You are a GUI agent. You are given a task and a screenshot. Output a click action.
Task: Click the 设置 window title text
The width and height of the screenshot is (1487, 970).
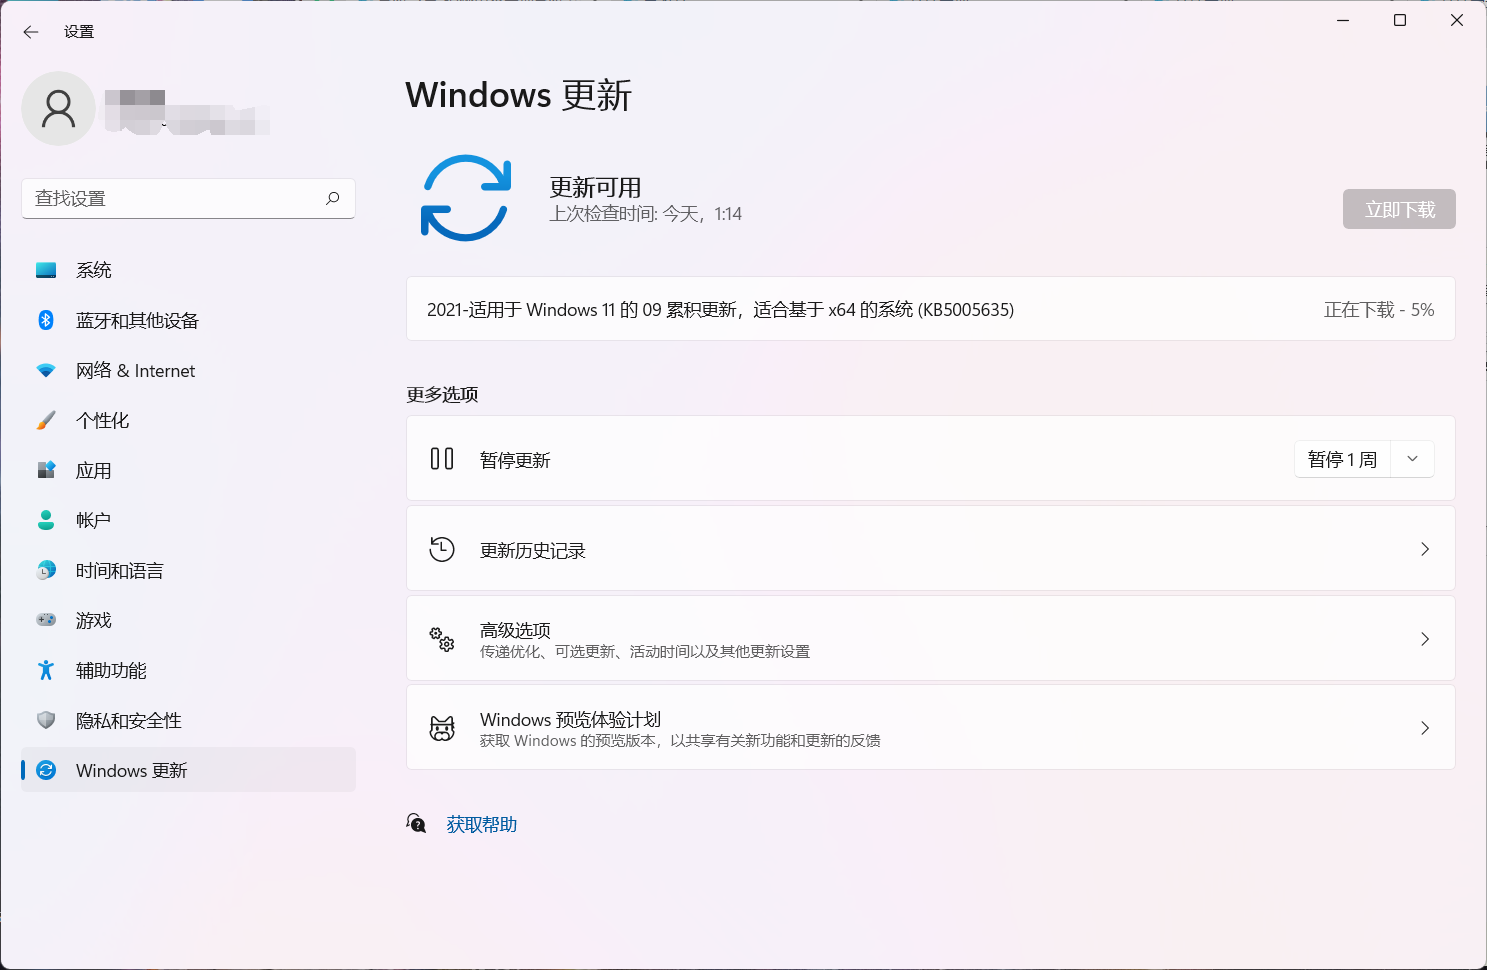[x=79, y=32]
